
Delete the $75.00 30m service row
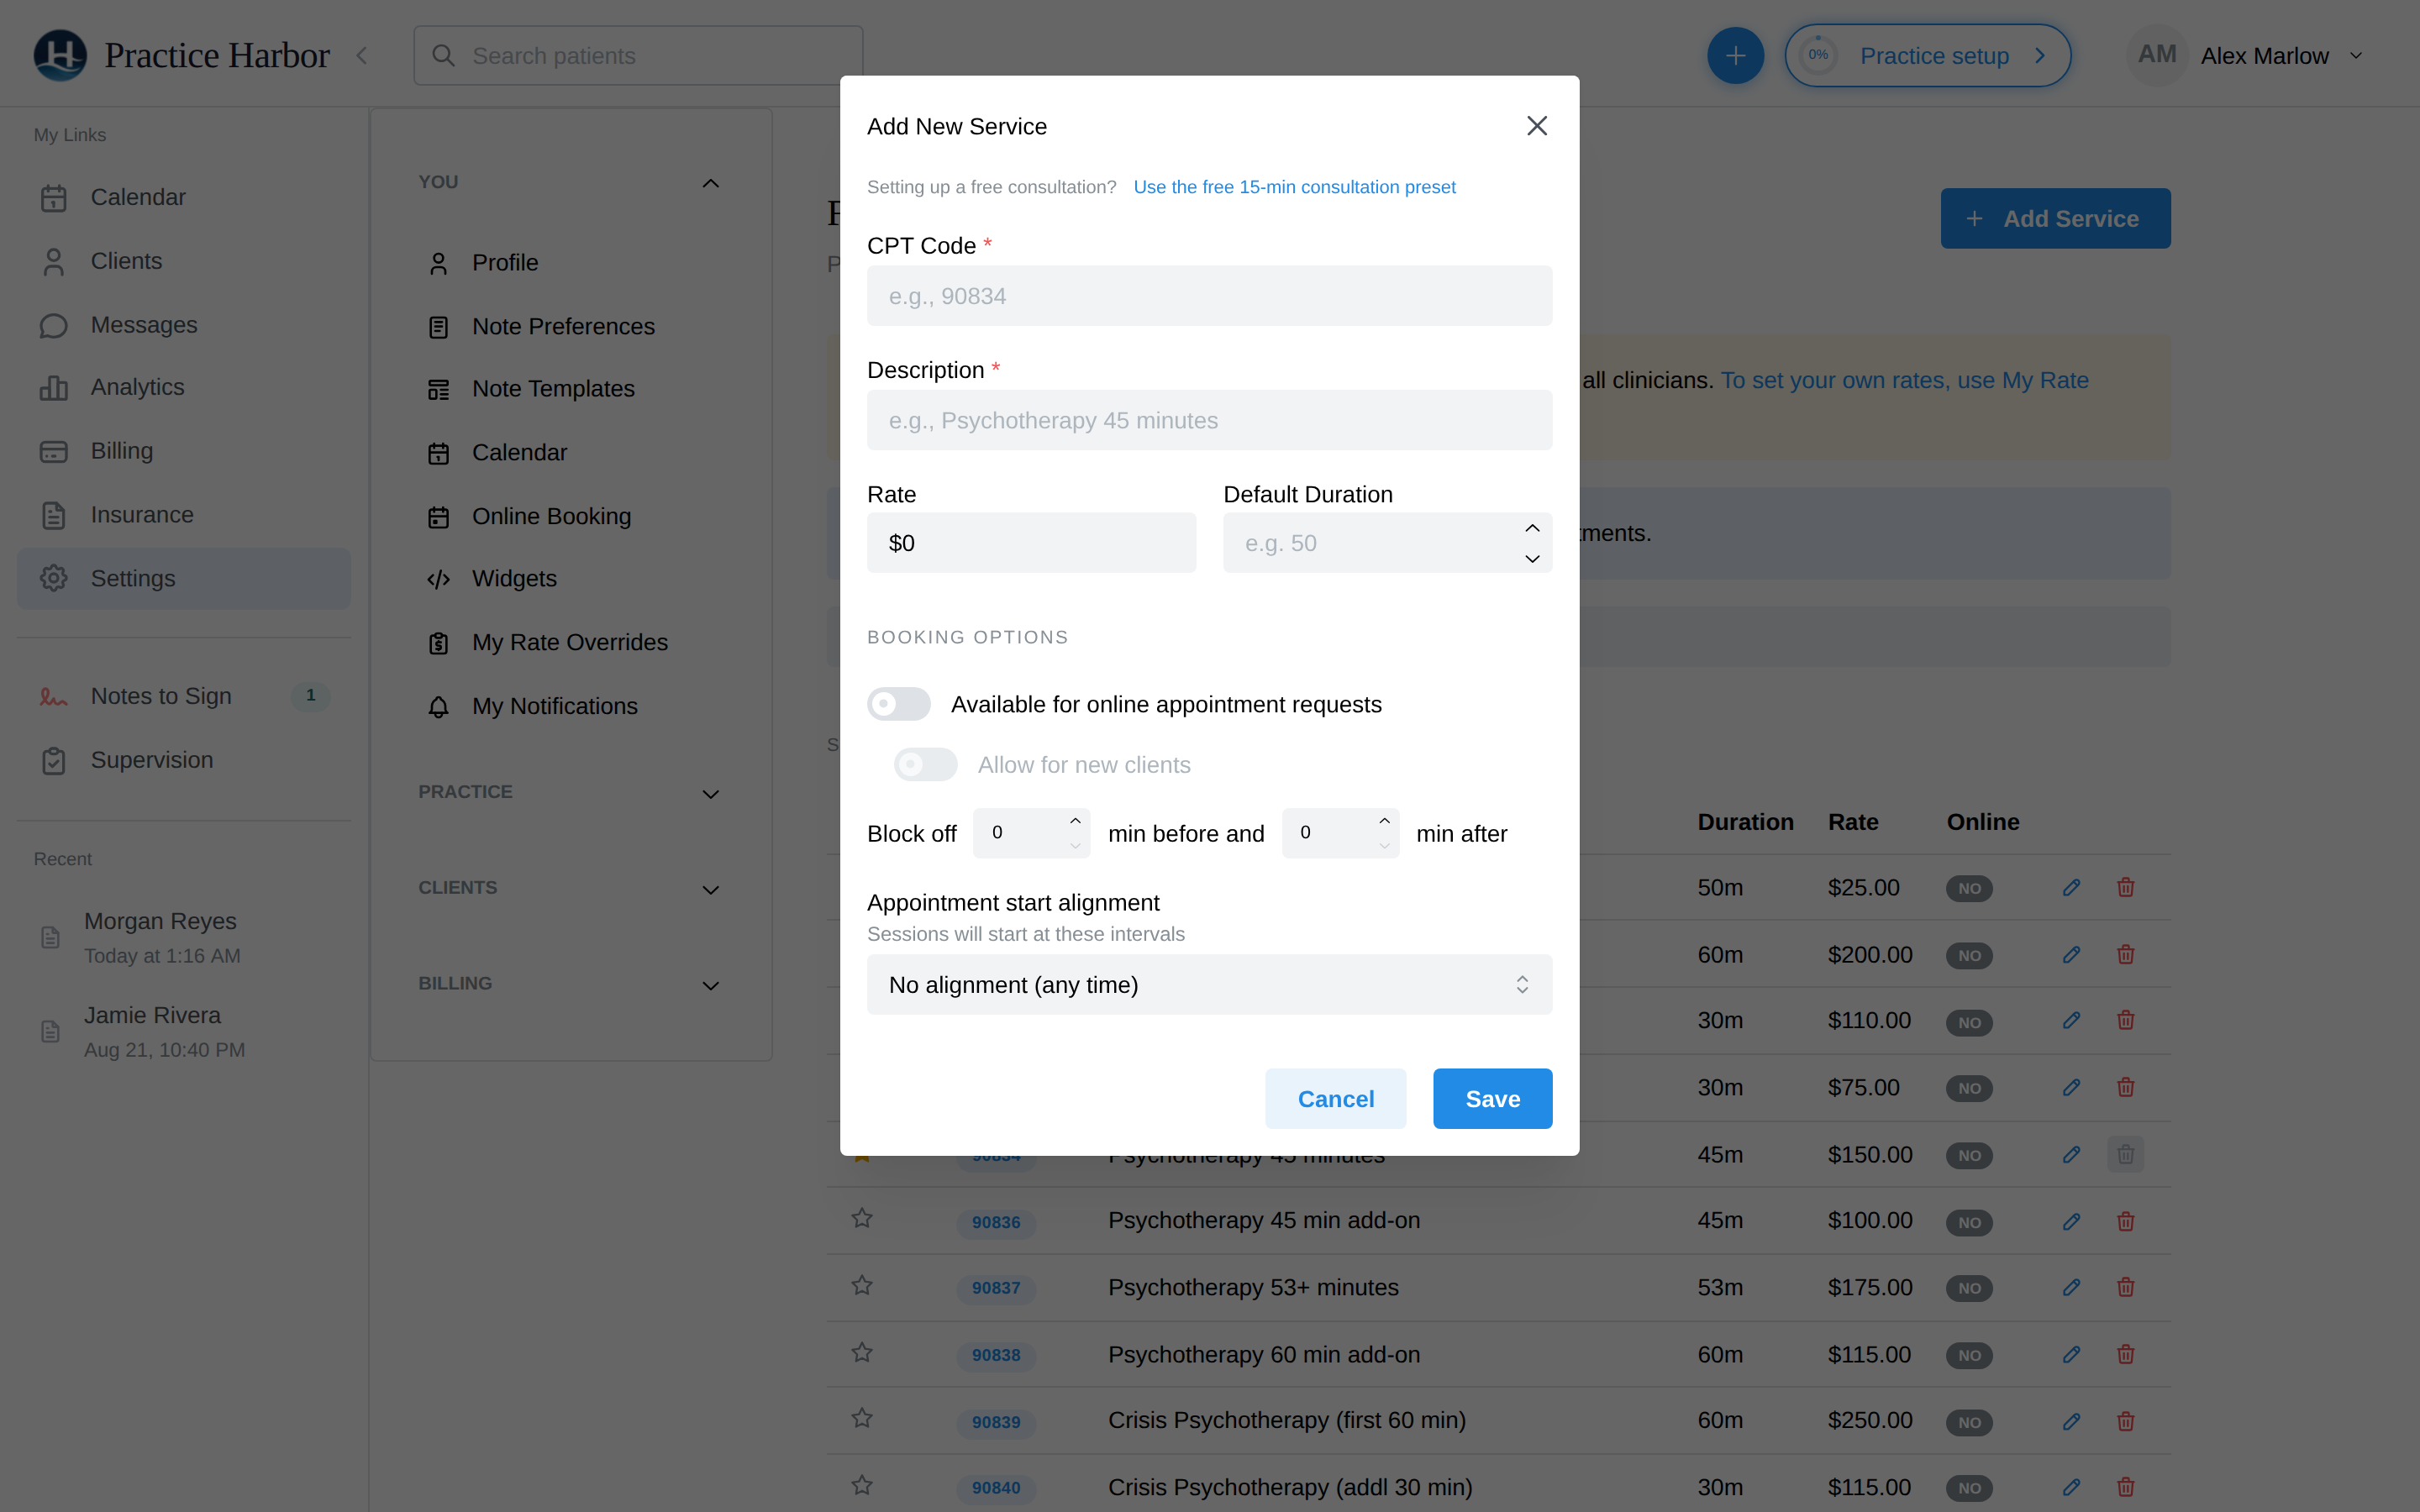(2125, 1088)
